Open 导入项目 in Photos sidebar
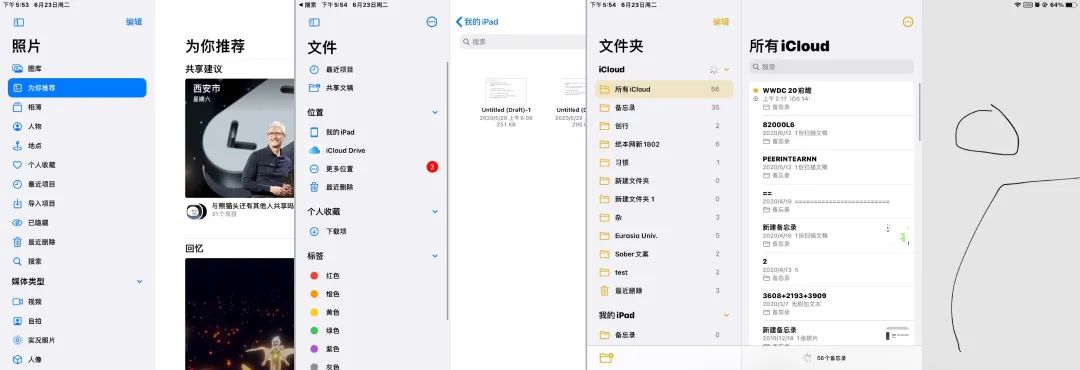1080x370 pixels. 77,204
